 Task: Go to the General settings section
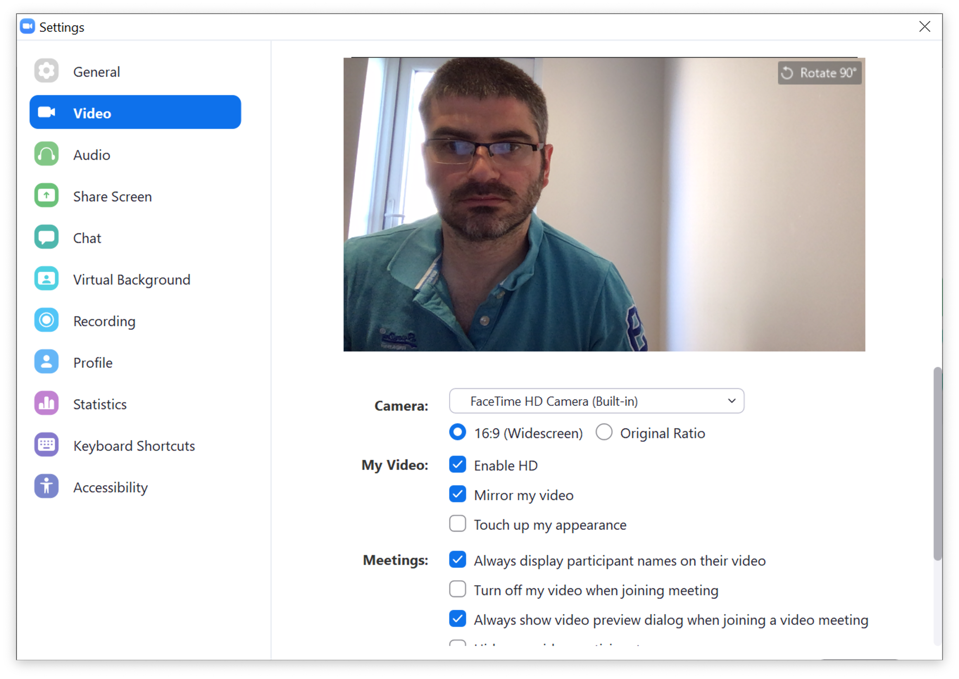96,71
